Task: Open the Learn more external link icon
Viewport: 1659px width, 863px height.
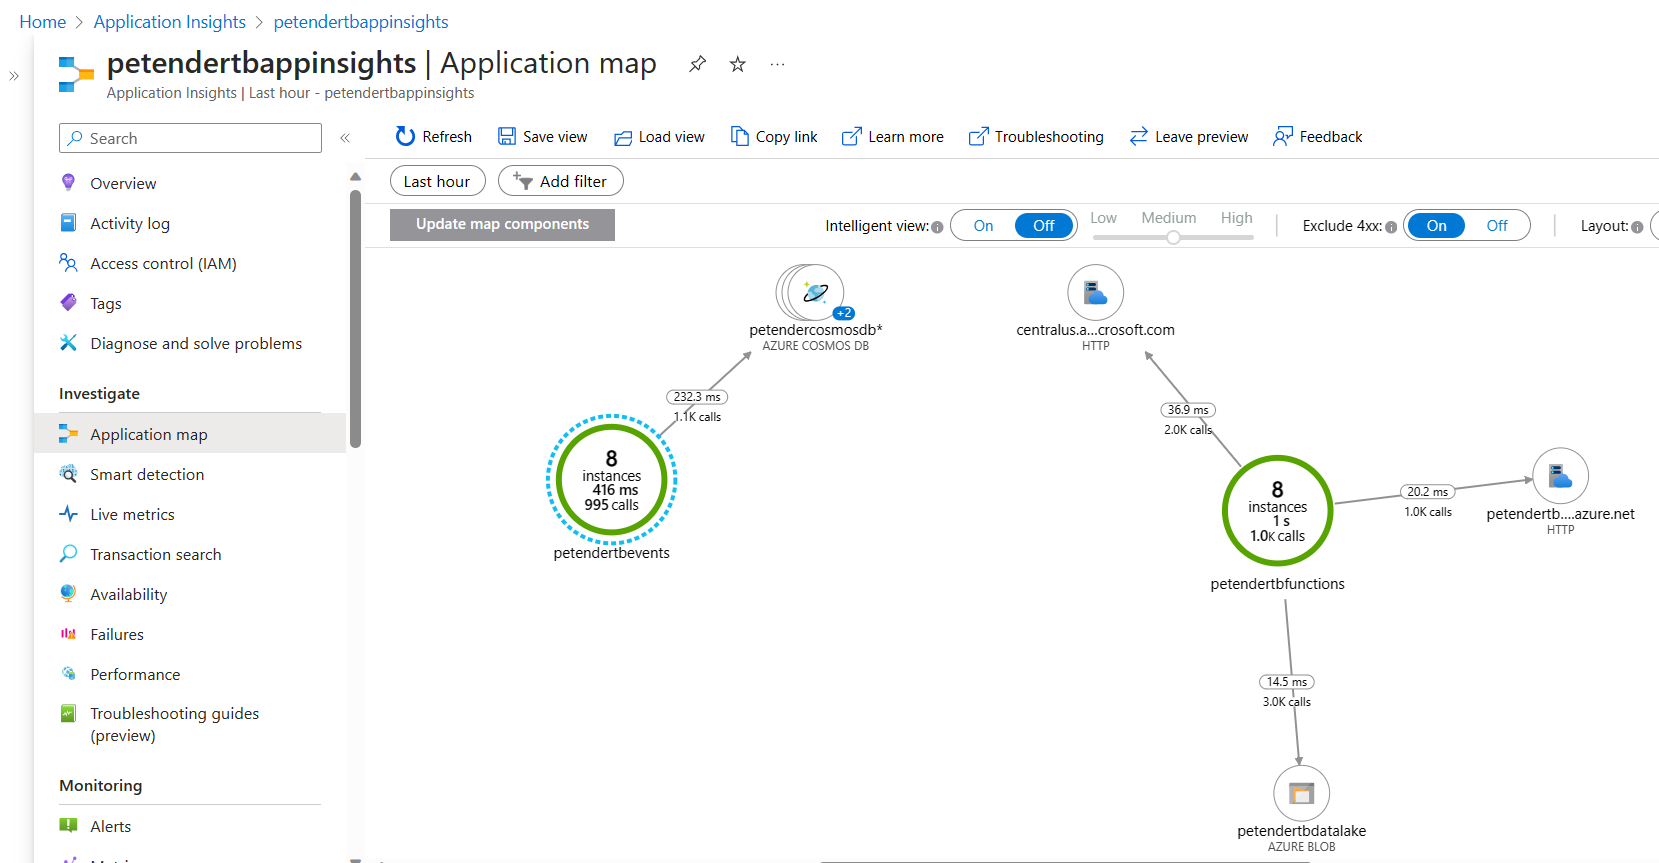Action: [x=851, y=136]
